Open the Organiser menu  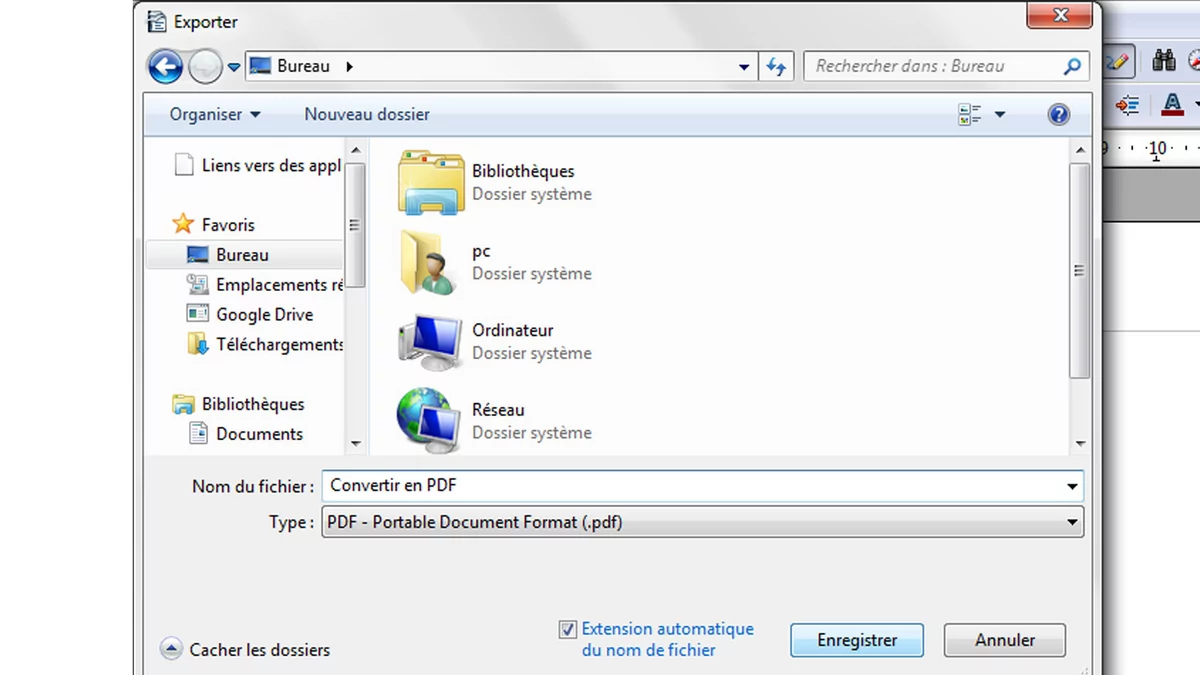point(214,115)
